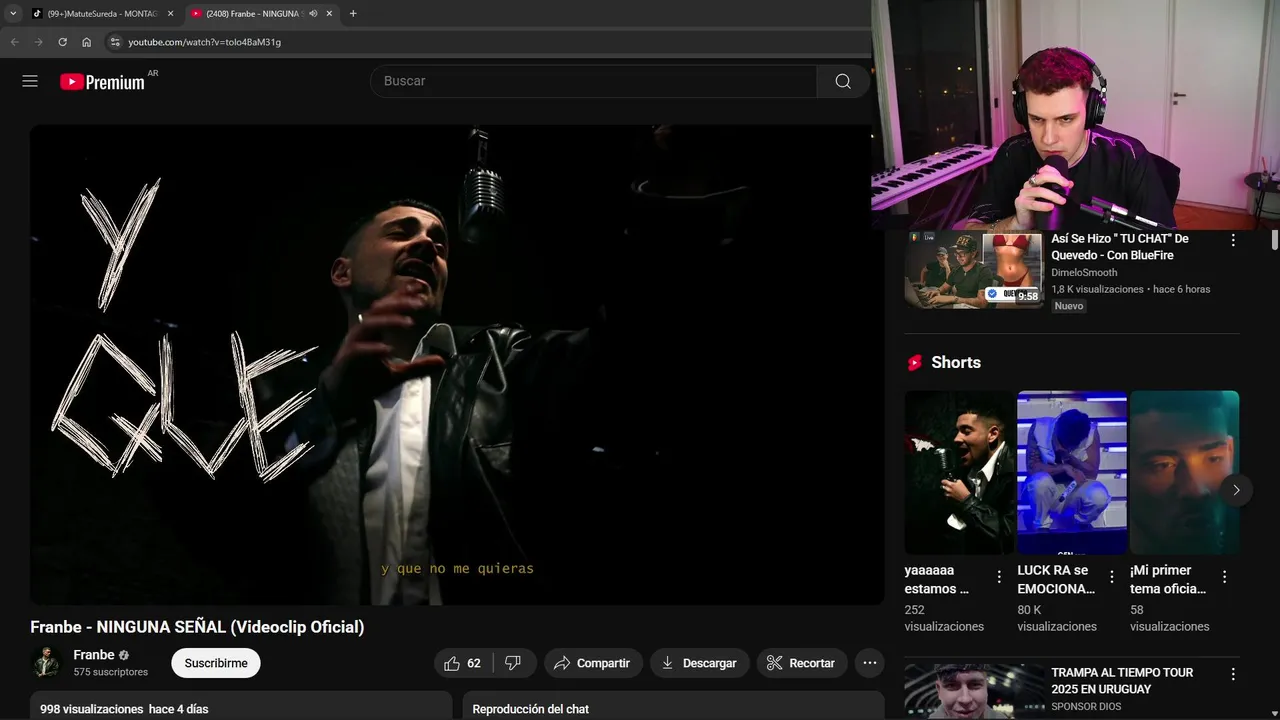Like the video with 62 likes
Screen dimensions: 1280x720
[462, 663]
